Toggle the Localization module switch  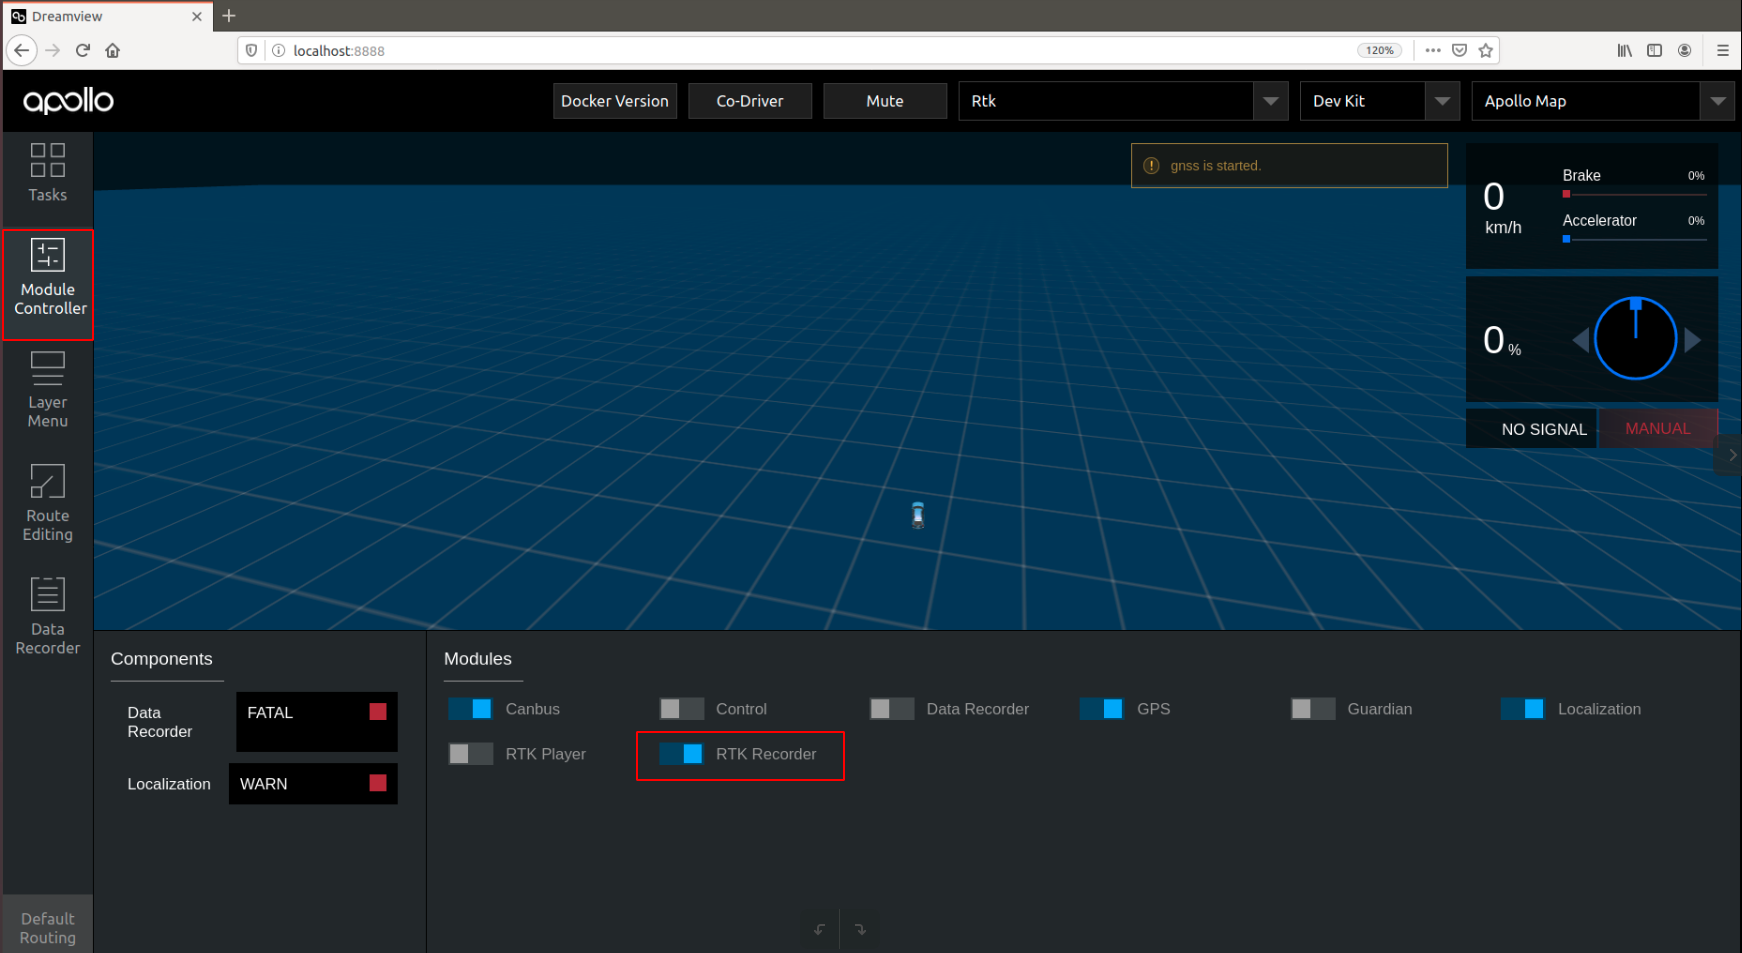(x=1522, y=709)
